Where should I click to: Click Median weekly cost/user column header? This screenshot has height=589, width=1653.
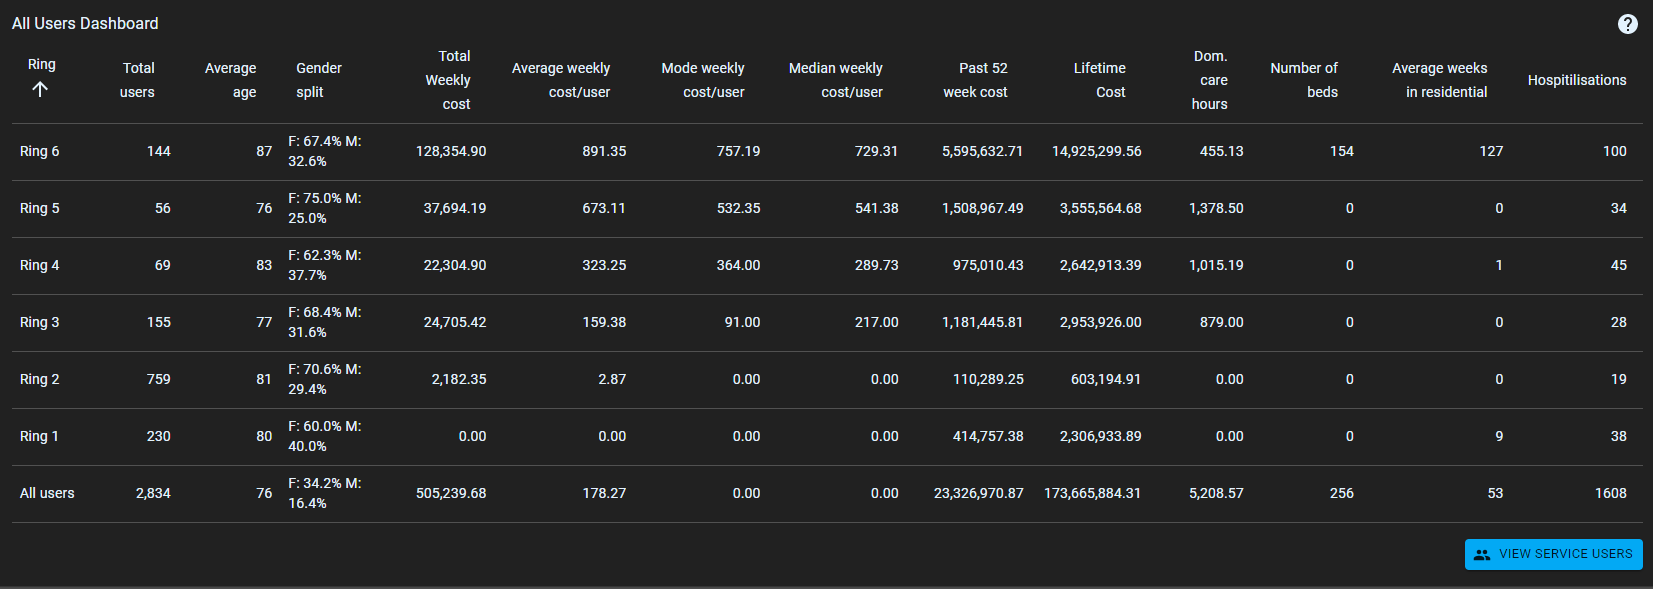tap(836, 80)
